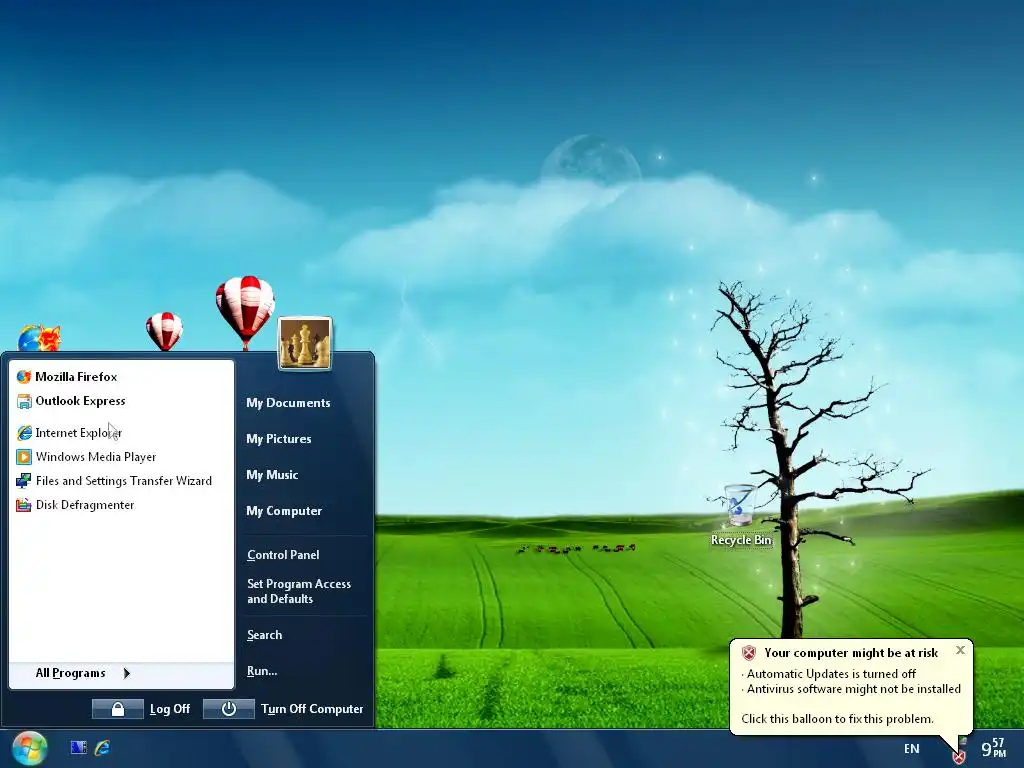The image size is (1024, 768).
Task: Select Mozilla Firefox text entry
Action: [76, 377]
